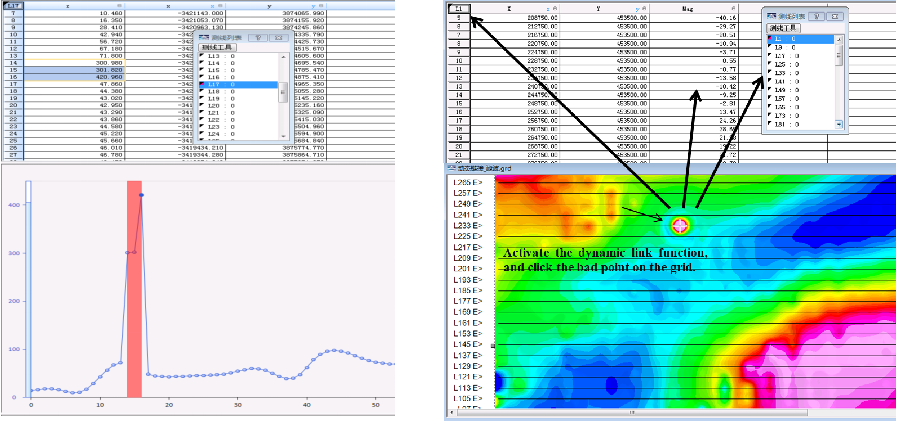
Task: Select Mag cell with value 0.55
Action: (x=694, y=60)
